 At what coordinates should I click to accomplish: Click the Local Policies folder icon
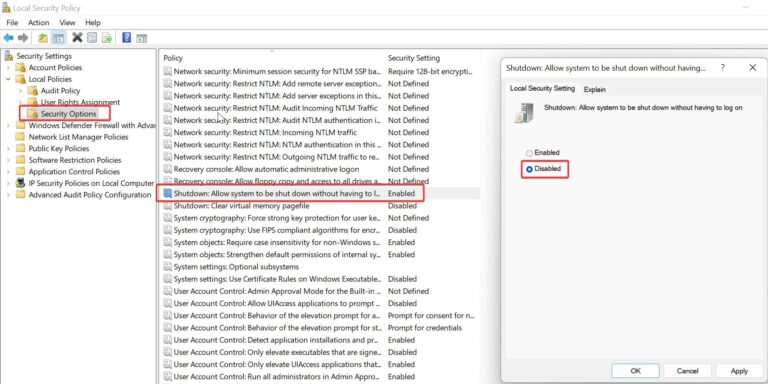coord(21,79)
